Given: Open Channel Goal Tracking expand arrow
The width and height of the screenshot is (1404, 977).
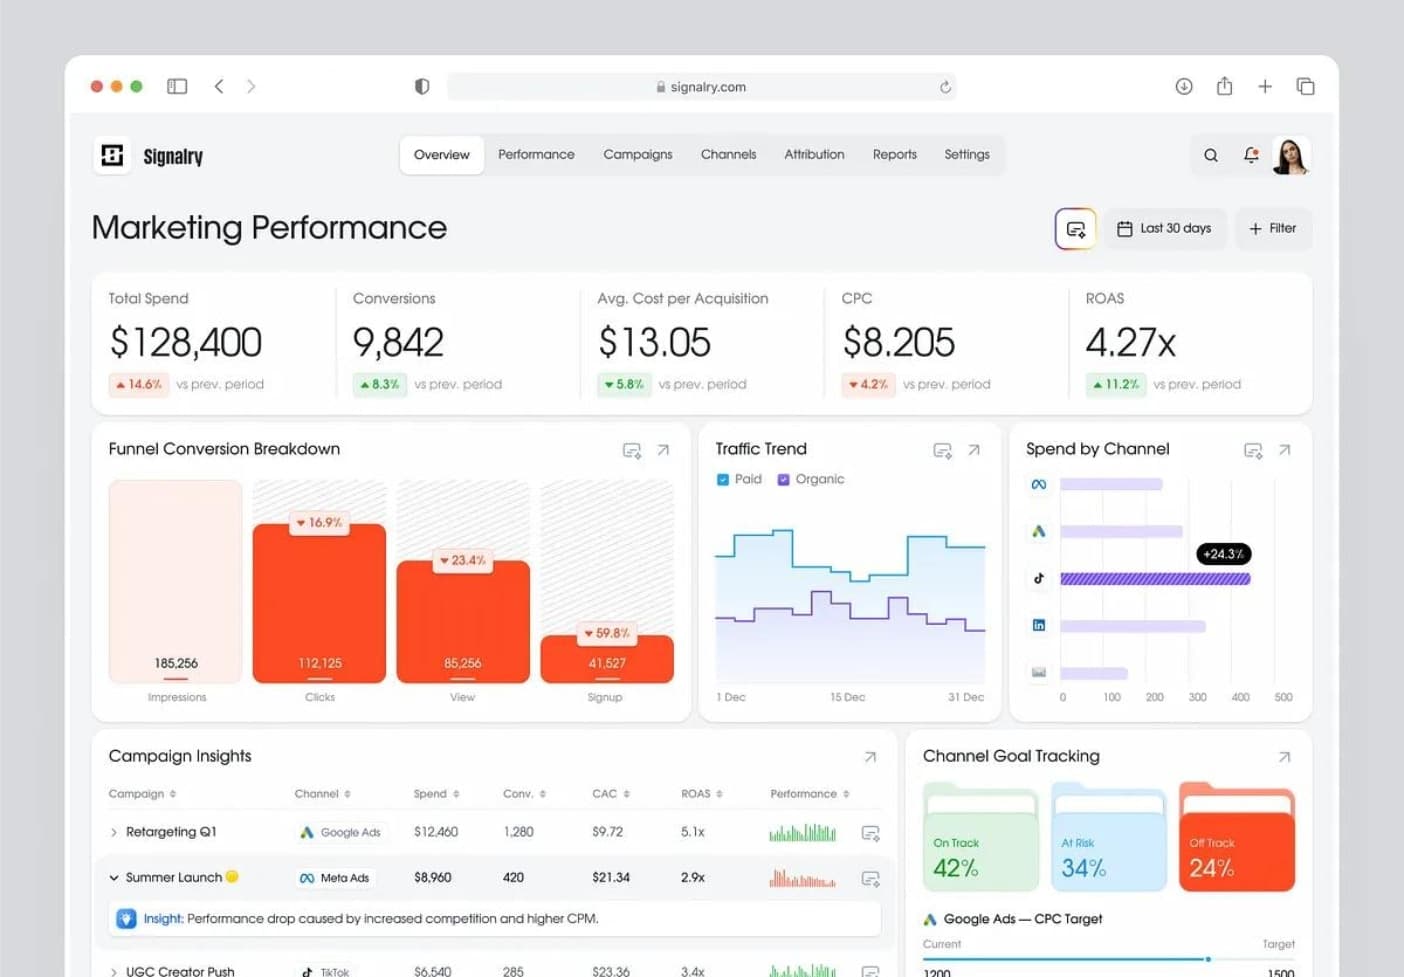Looking at the screenshot, I should (x=1285, y=757).
